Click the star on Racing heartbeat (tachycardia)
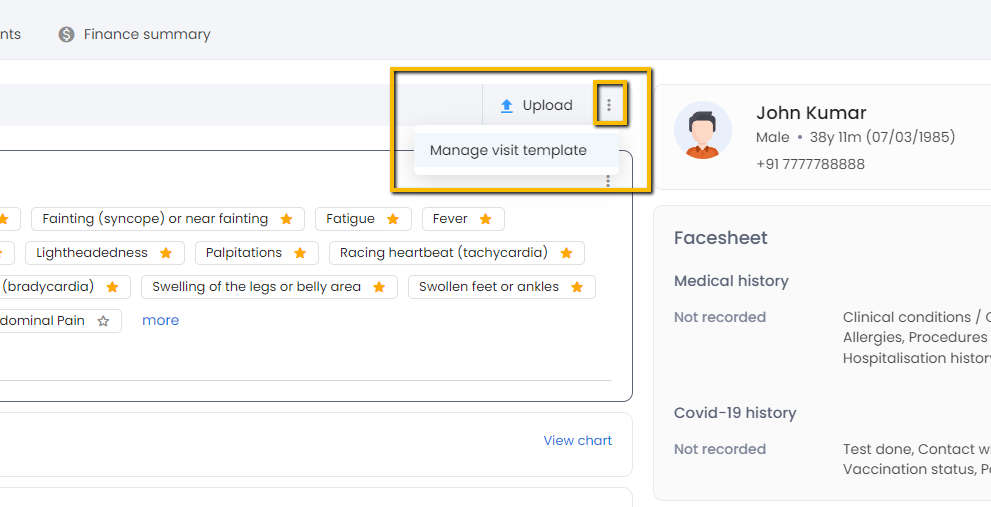Viewport: 991px width, 507px height. [x=566, y=253]
